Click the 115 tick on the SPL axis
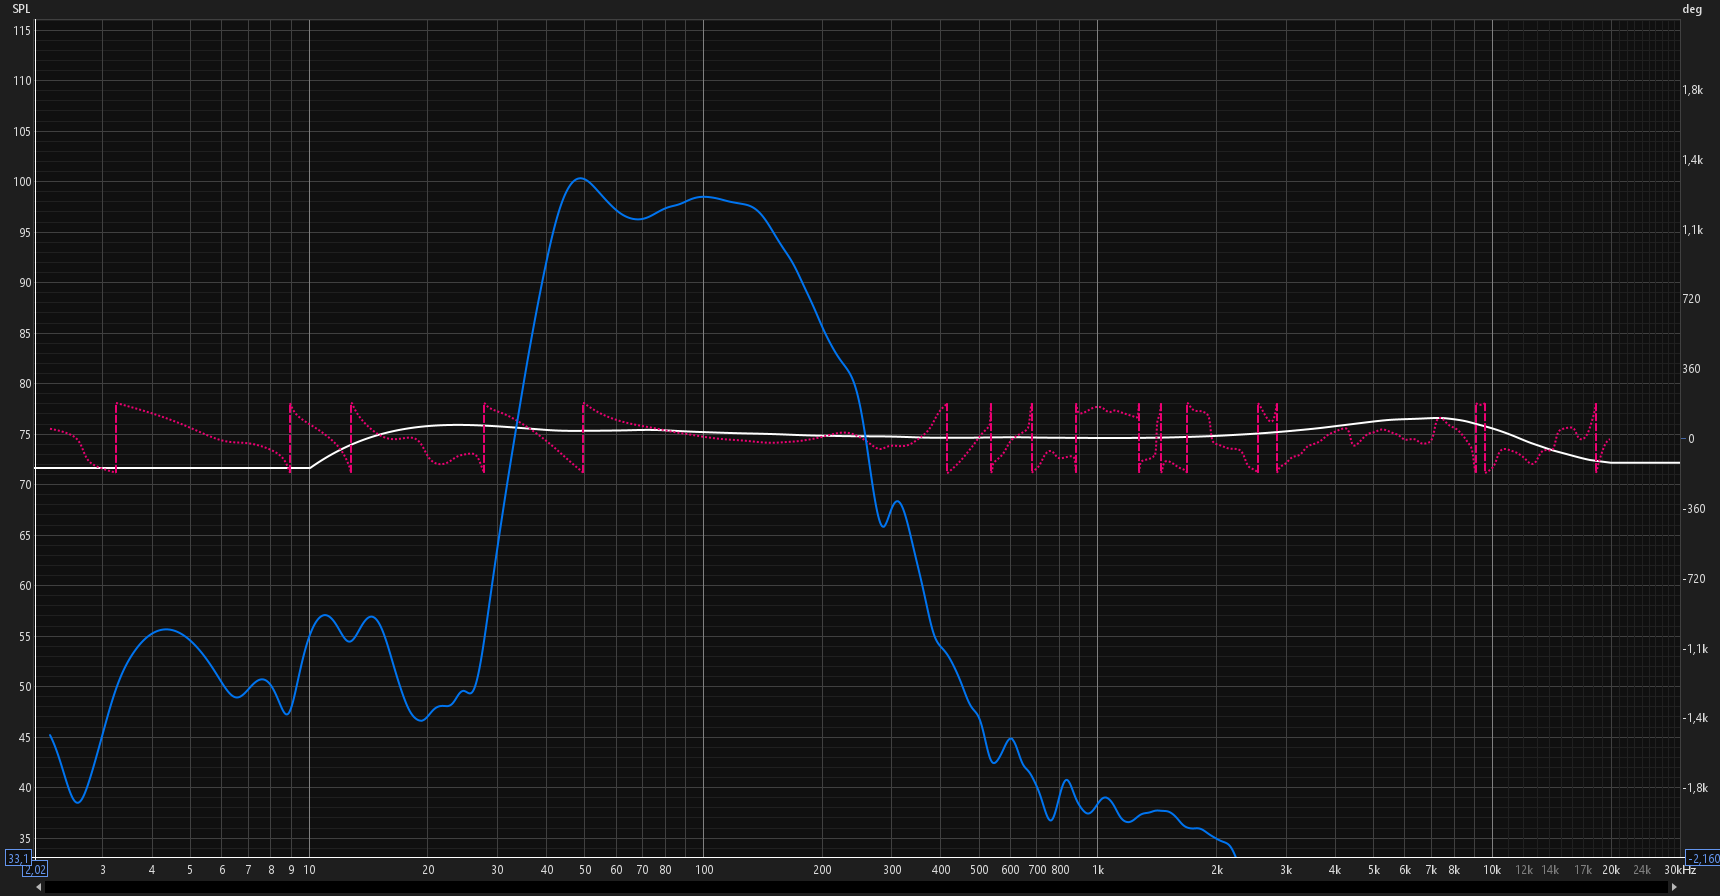 coord(22,31)
